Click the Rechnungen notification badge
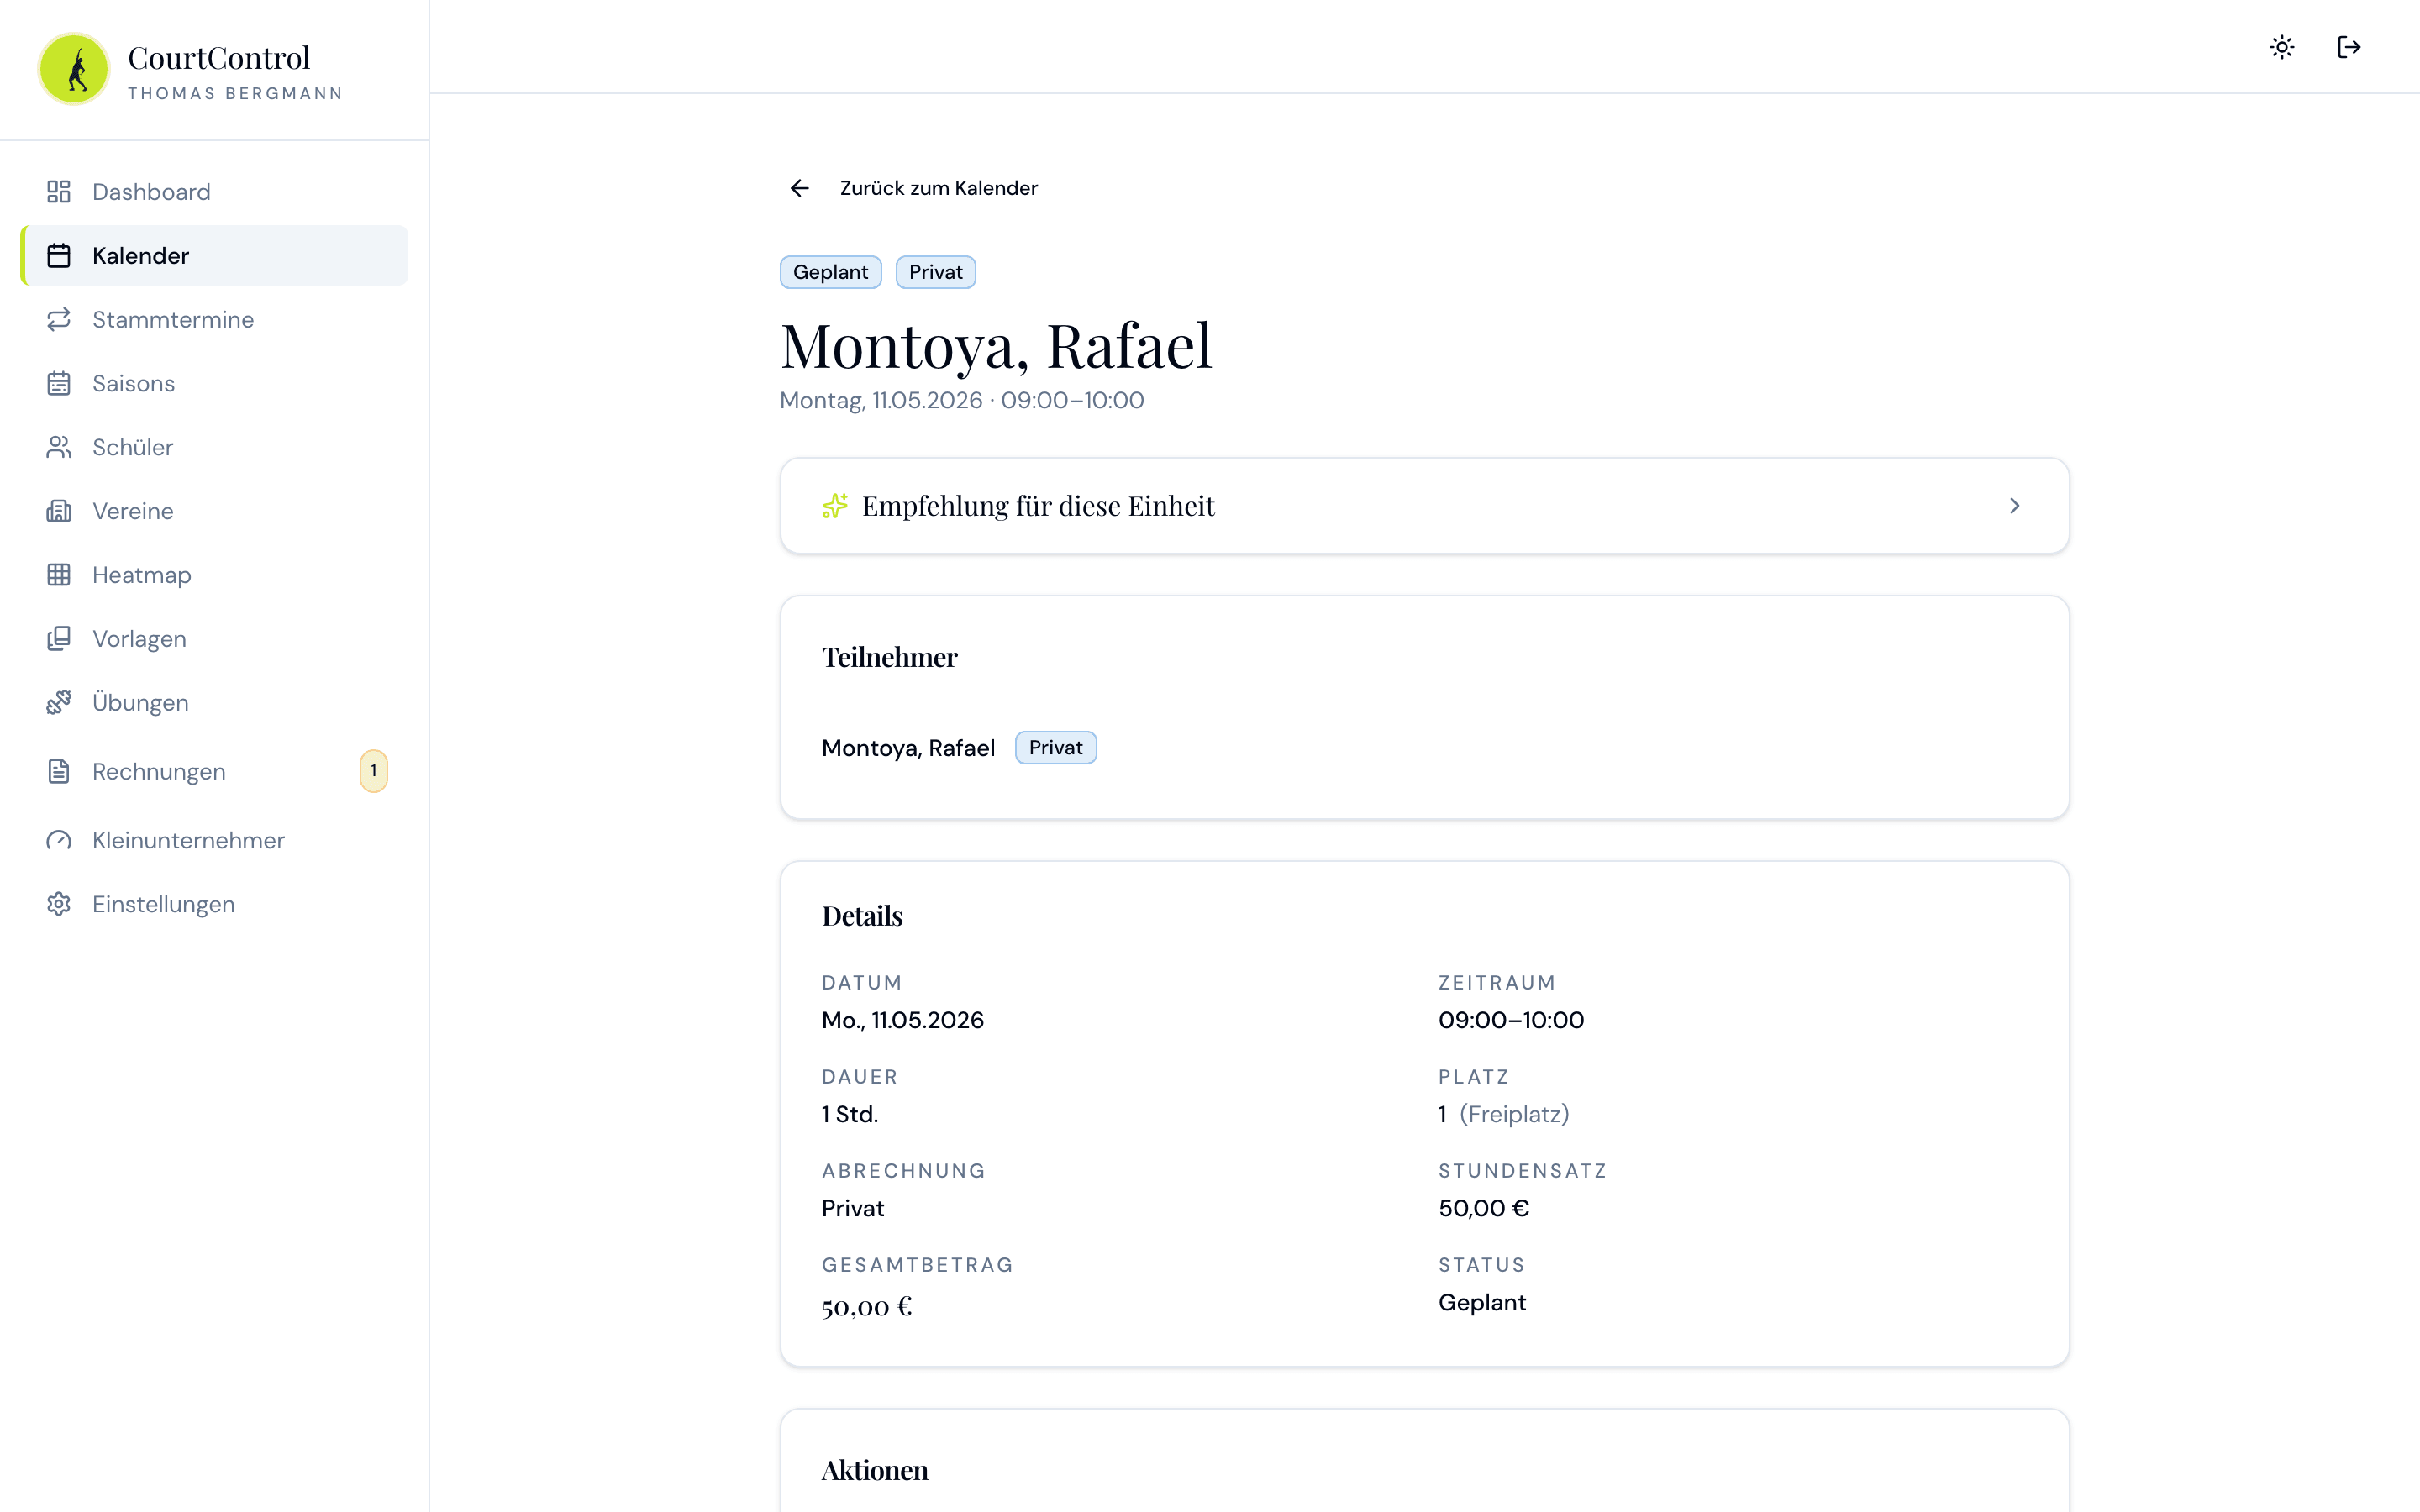 click(x=374, y=771)
